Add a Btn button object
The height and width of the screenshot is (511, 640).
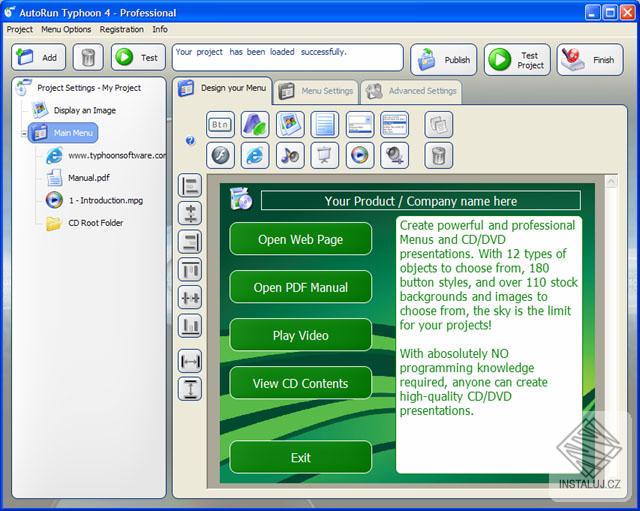pos(220,124)
